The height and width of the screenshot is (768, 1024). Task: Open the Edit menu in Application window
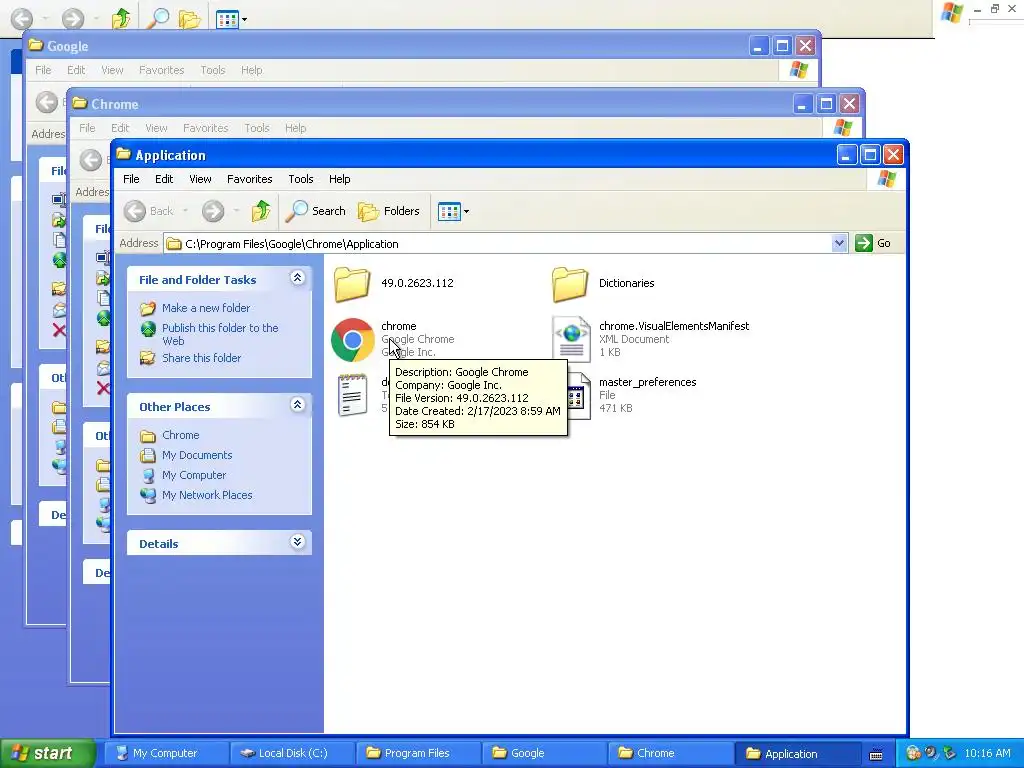(x=164, y=179)
